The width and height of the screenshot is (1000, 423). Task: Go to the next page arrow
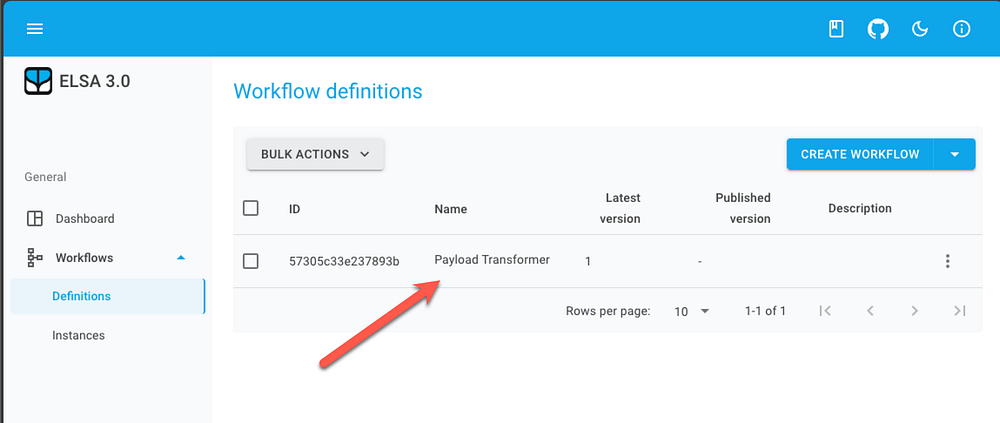[915, 311]
